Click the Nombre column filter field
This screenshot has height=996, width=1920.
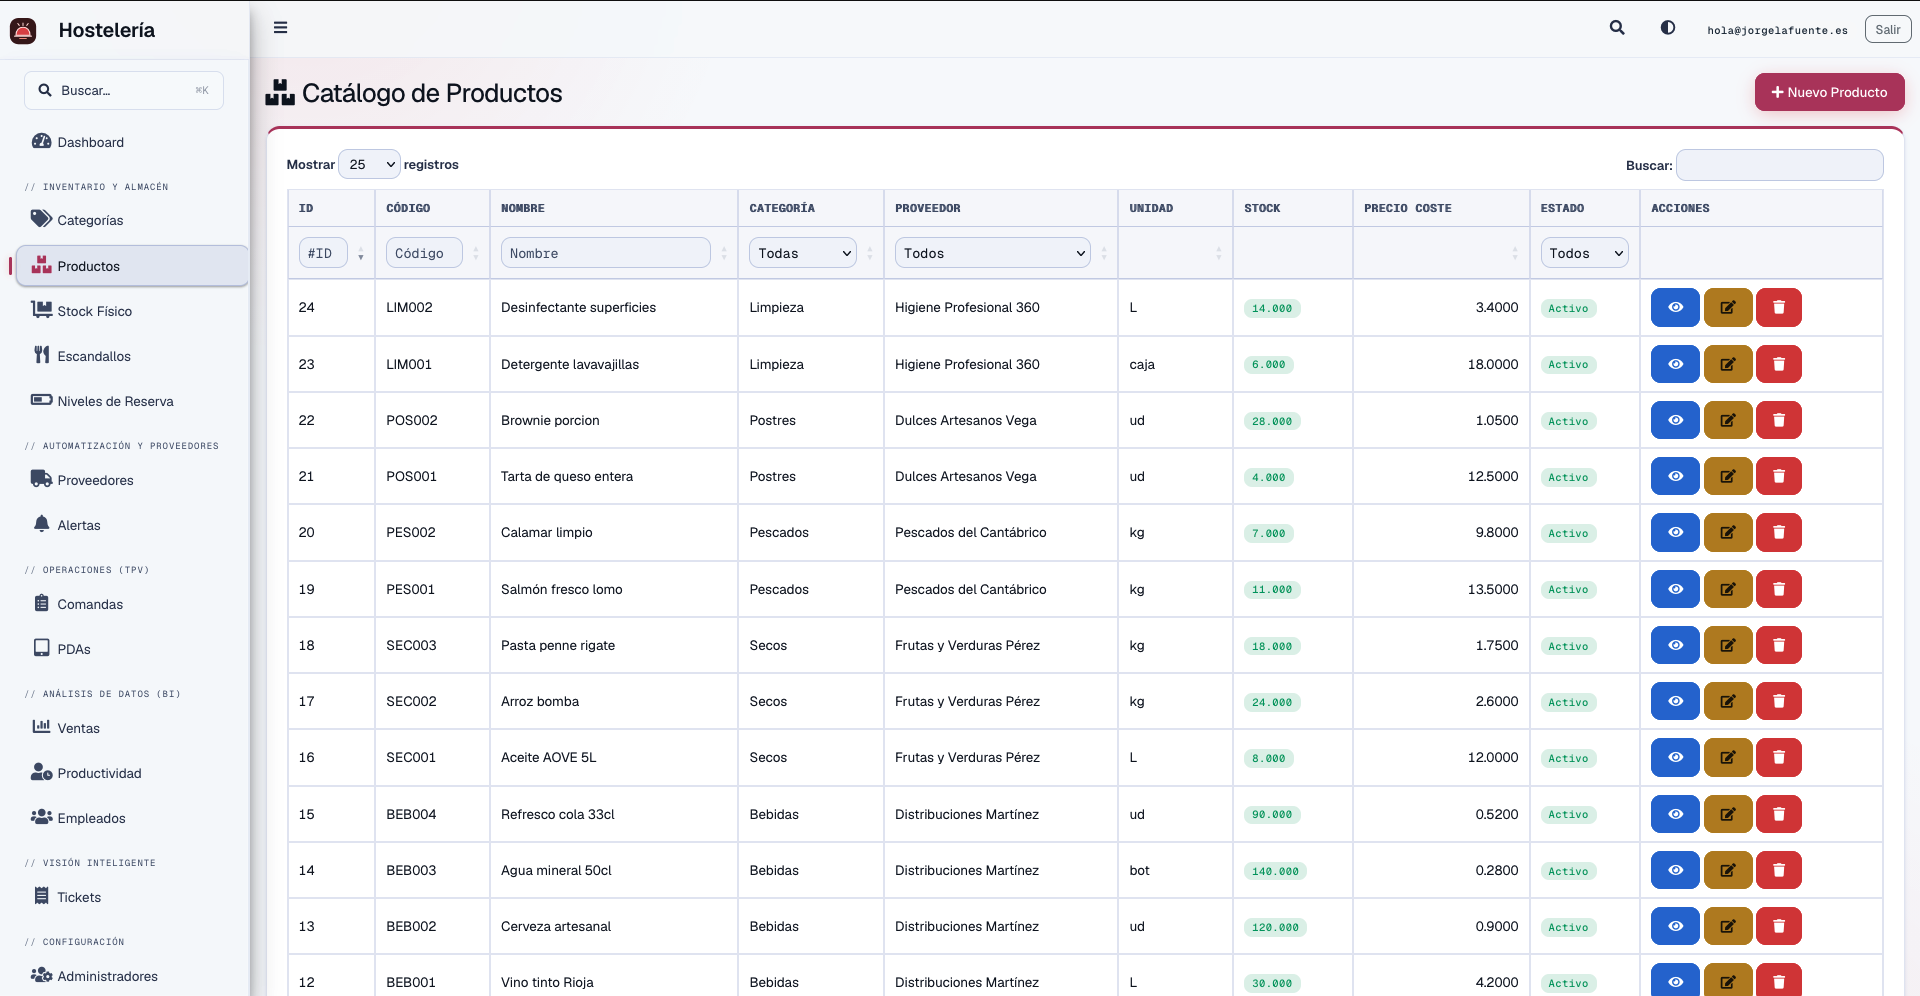tap(605, 253)
